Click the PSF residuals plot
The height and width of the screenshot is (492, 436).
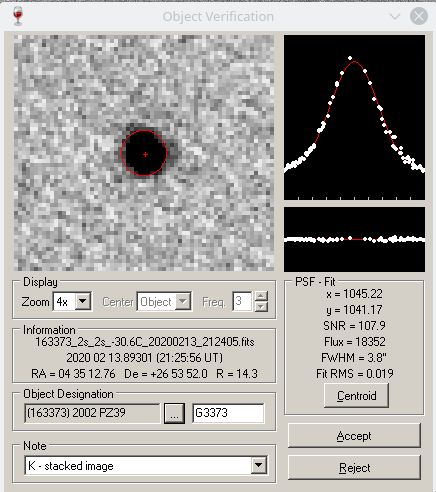point(354,239)
